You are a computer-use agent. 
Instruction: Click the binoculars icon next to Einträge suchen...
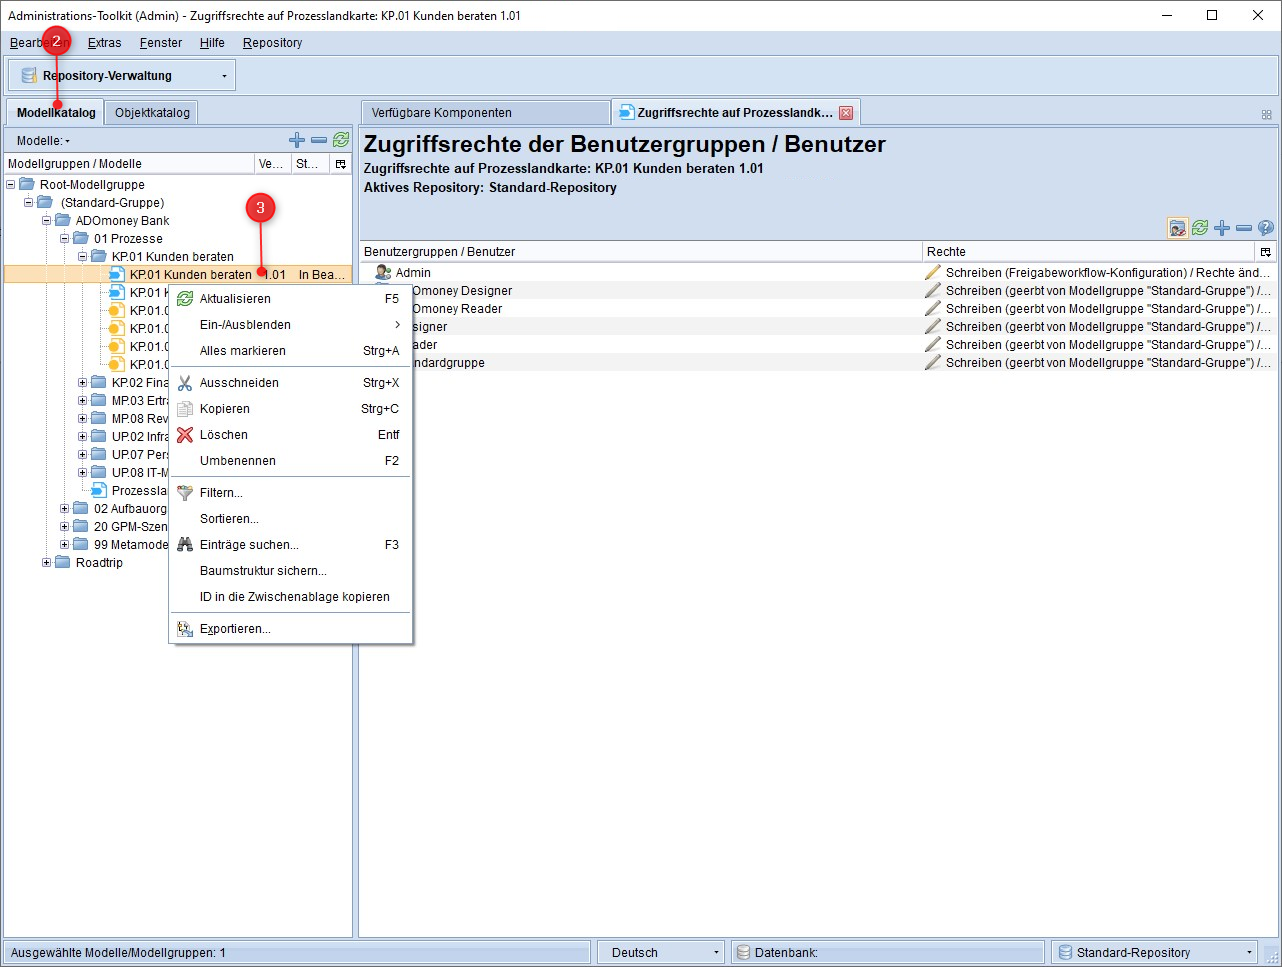(185, 545)
